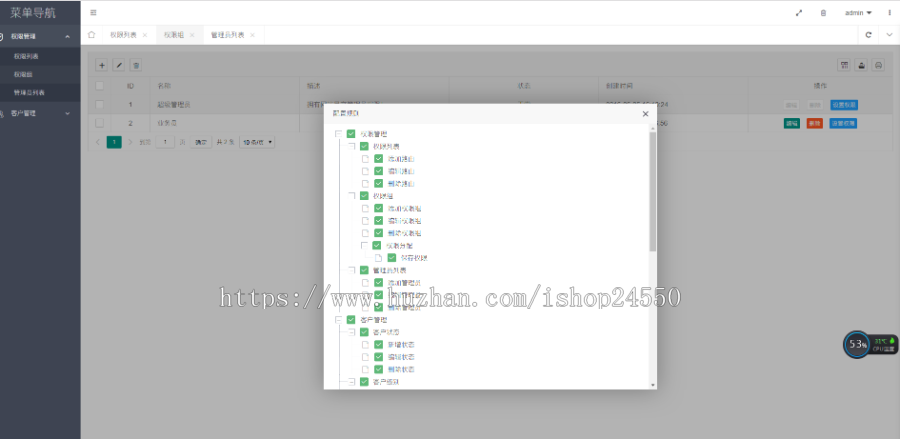Click 确定 button in pagination
Viewport: 900px width, 439px height.
pyautogui.click(x=201, y=142)
